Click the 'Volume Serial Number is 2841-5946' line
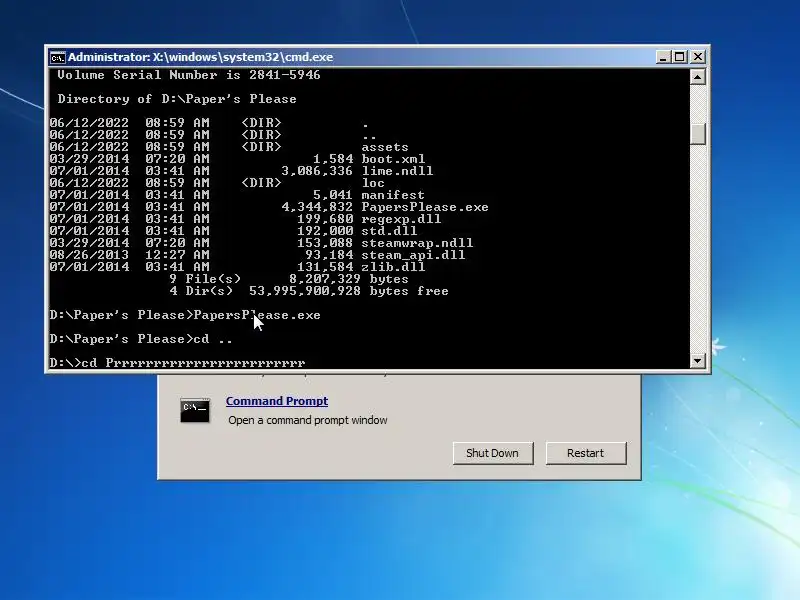The image size is (800, 600). (x=189, y=75)
